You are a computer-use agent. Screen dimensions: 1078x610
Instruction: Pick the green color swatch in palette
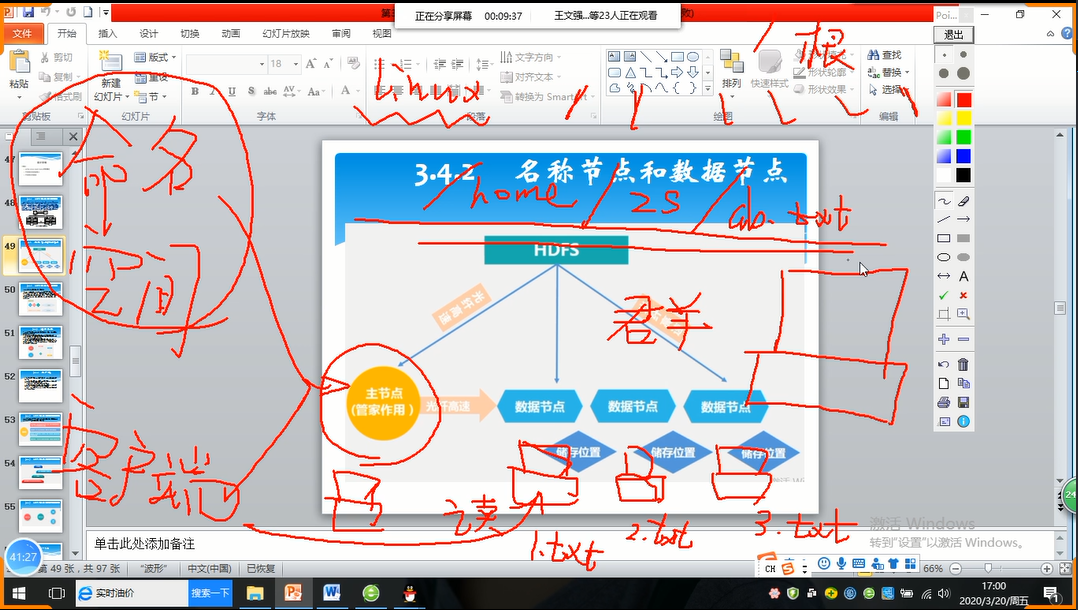pyautogui.click(x=964, y=137)
